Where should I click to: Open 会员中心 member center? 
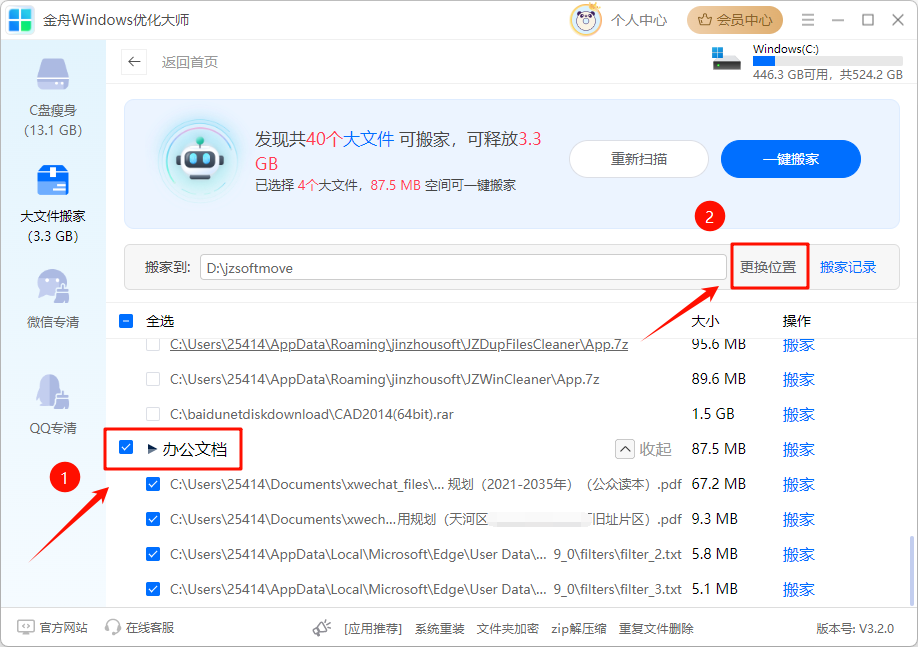[735, 20]
